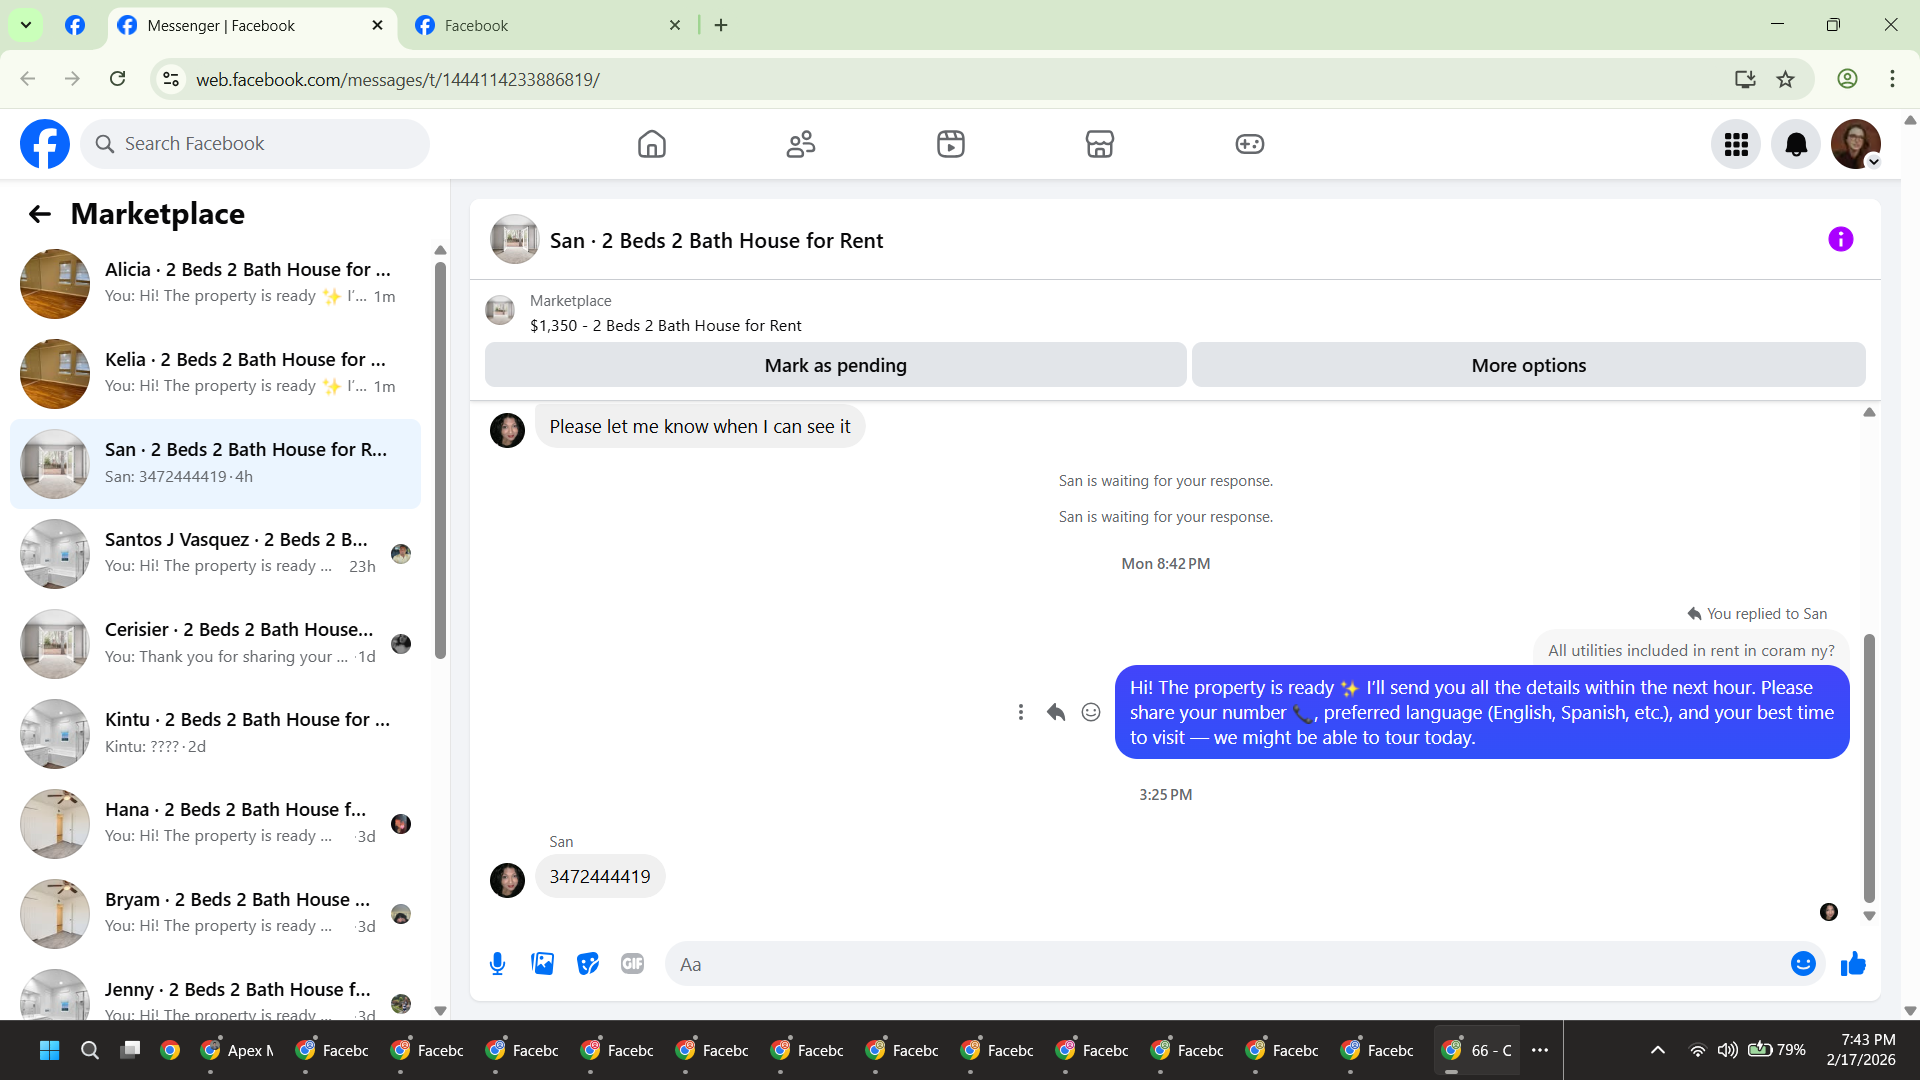The height and width of the screenshot is (1080, 1920).
Task: Open Marketplace tab in top navigation
Action: (1100, 144)
